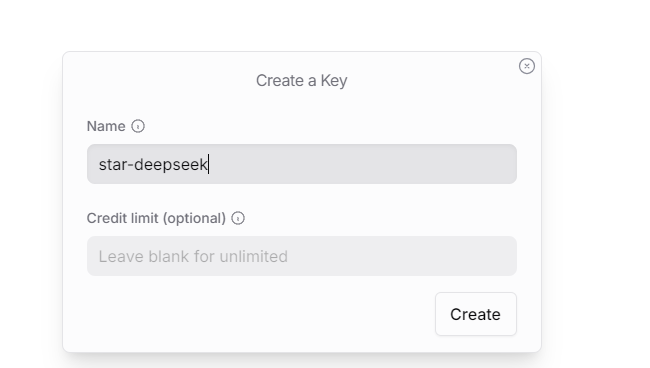Place cursor in the star-deepseek text
The height and width of the screenshot is (368, 650).
click(x=153, y=165)
